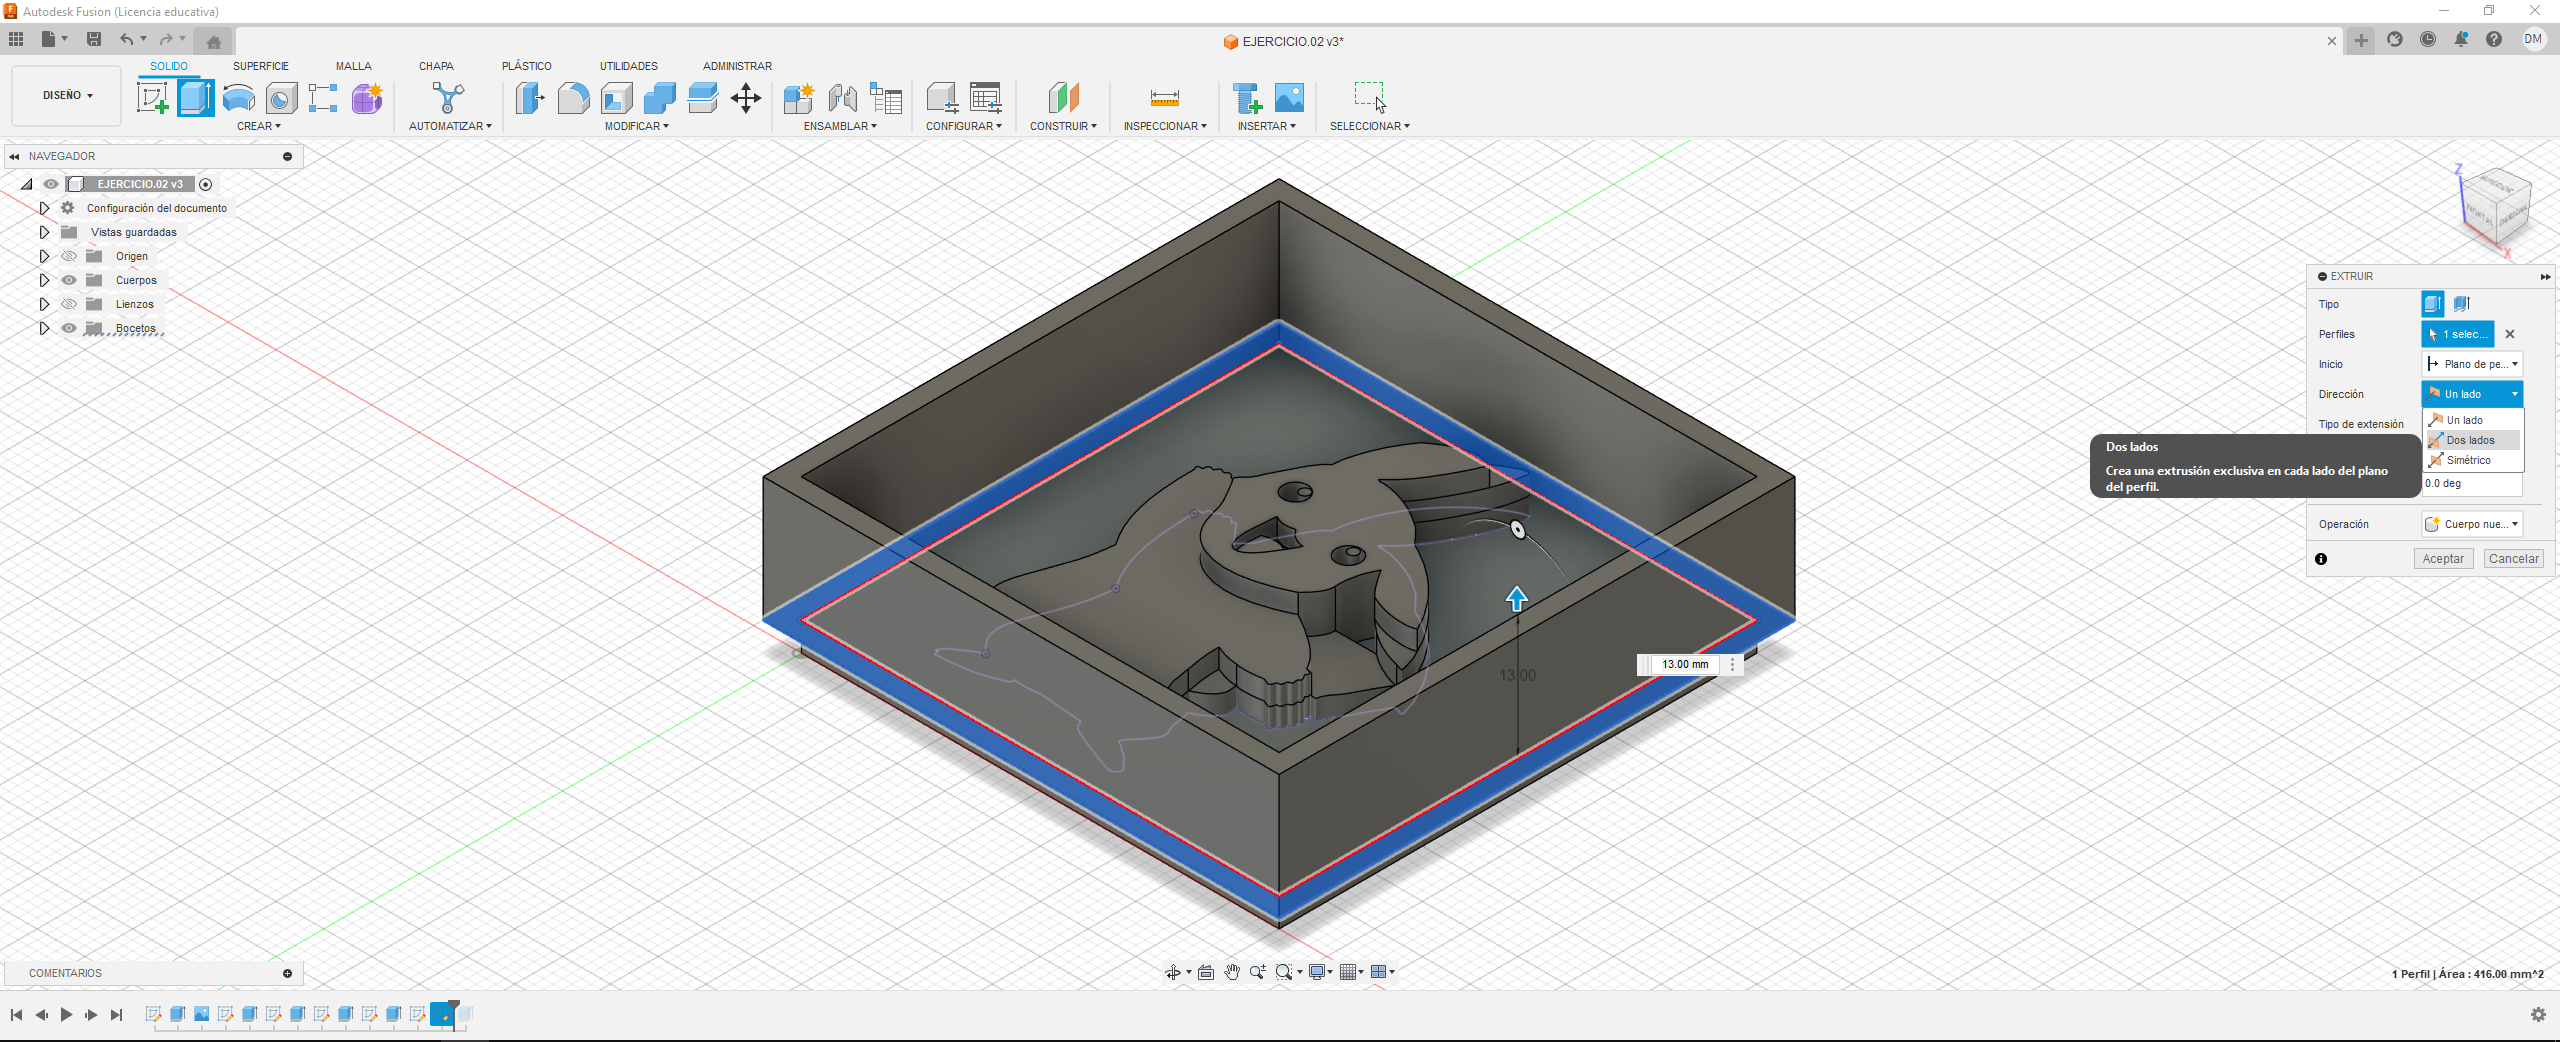2560x1042 pixels.
Task: Switch to the CHAPA tab
Action: point(436,66)
